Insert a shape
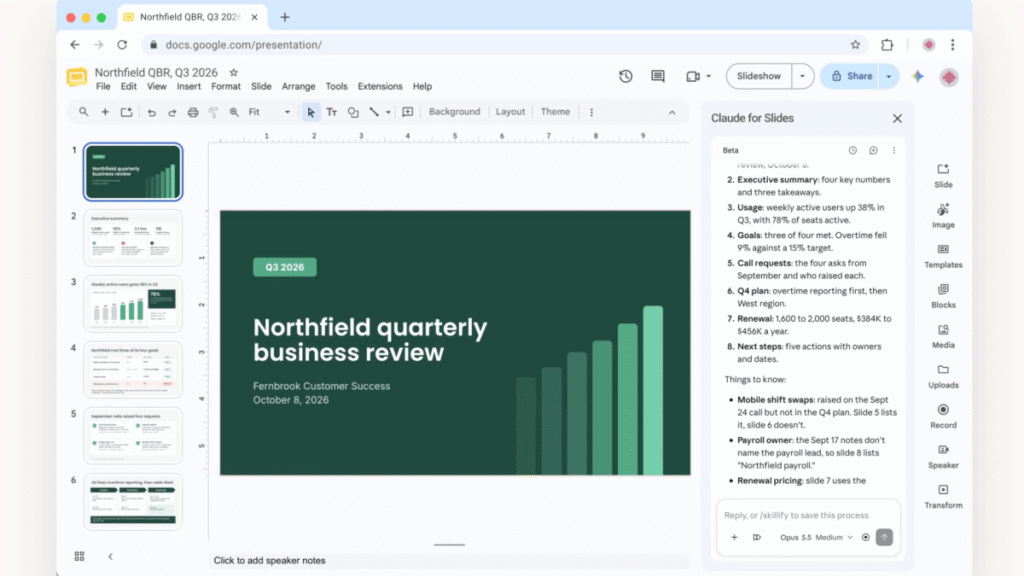 pyautogui.click(x=353, y=112)
